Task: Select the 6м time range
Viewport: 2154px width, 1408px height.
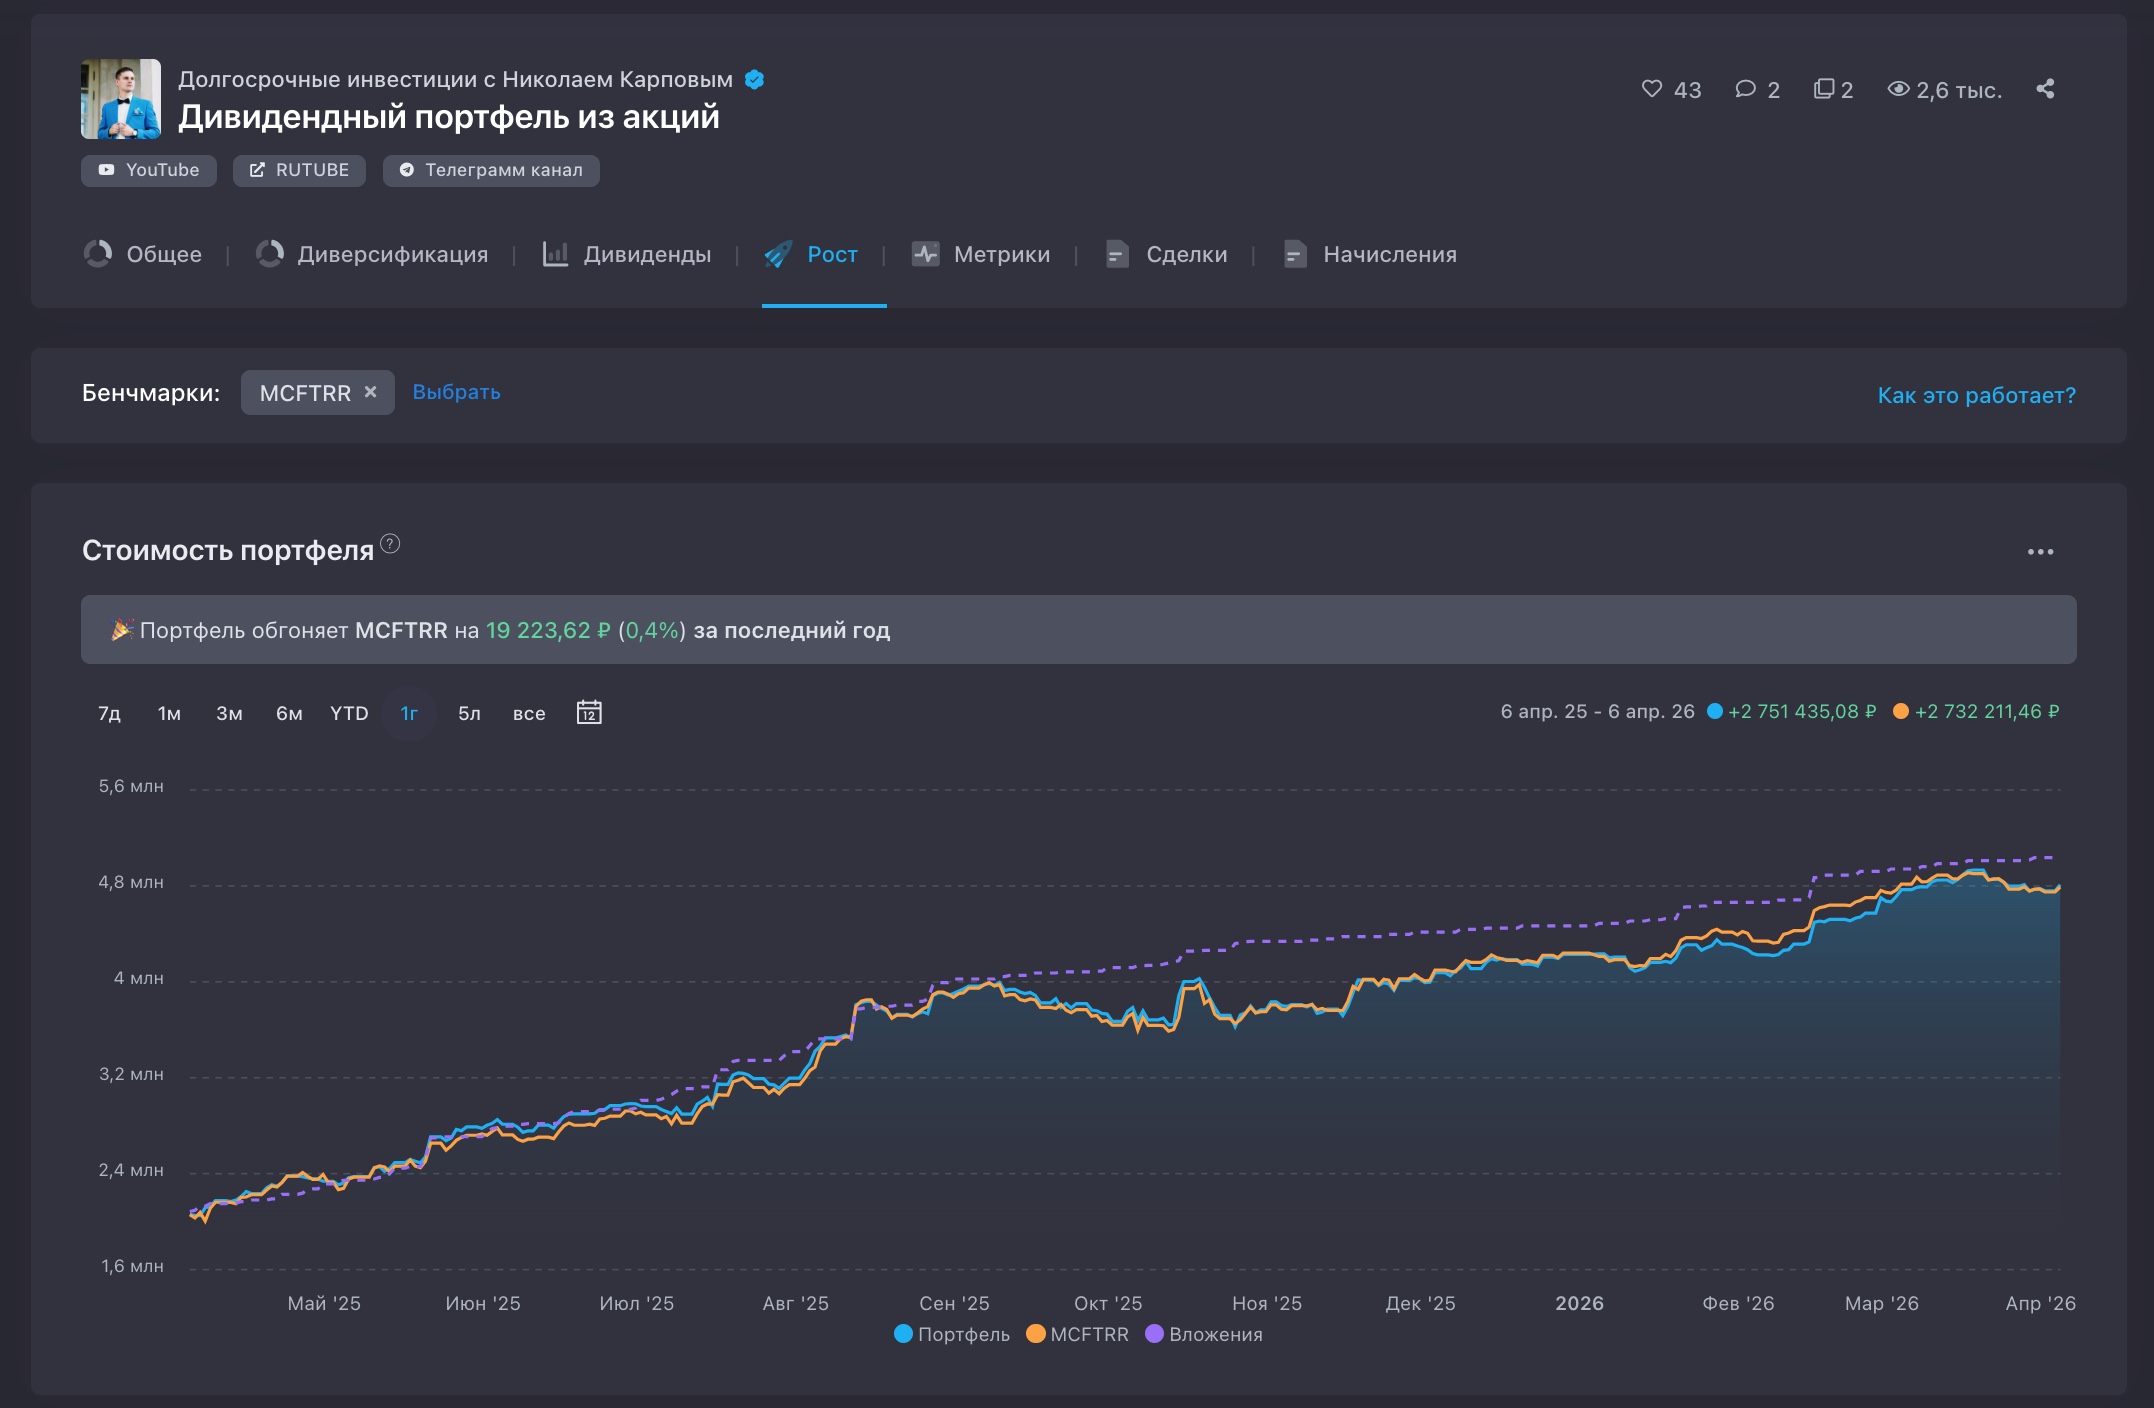Action: pos(289,713)
